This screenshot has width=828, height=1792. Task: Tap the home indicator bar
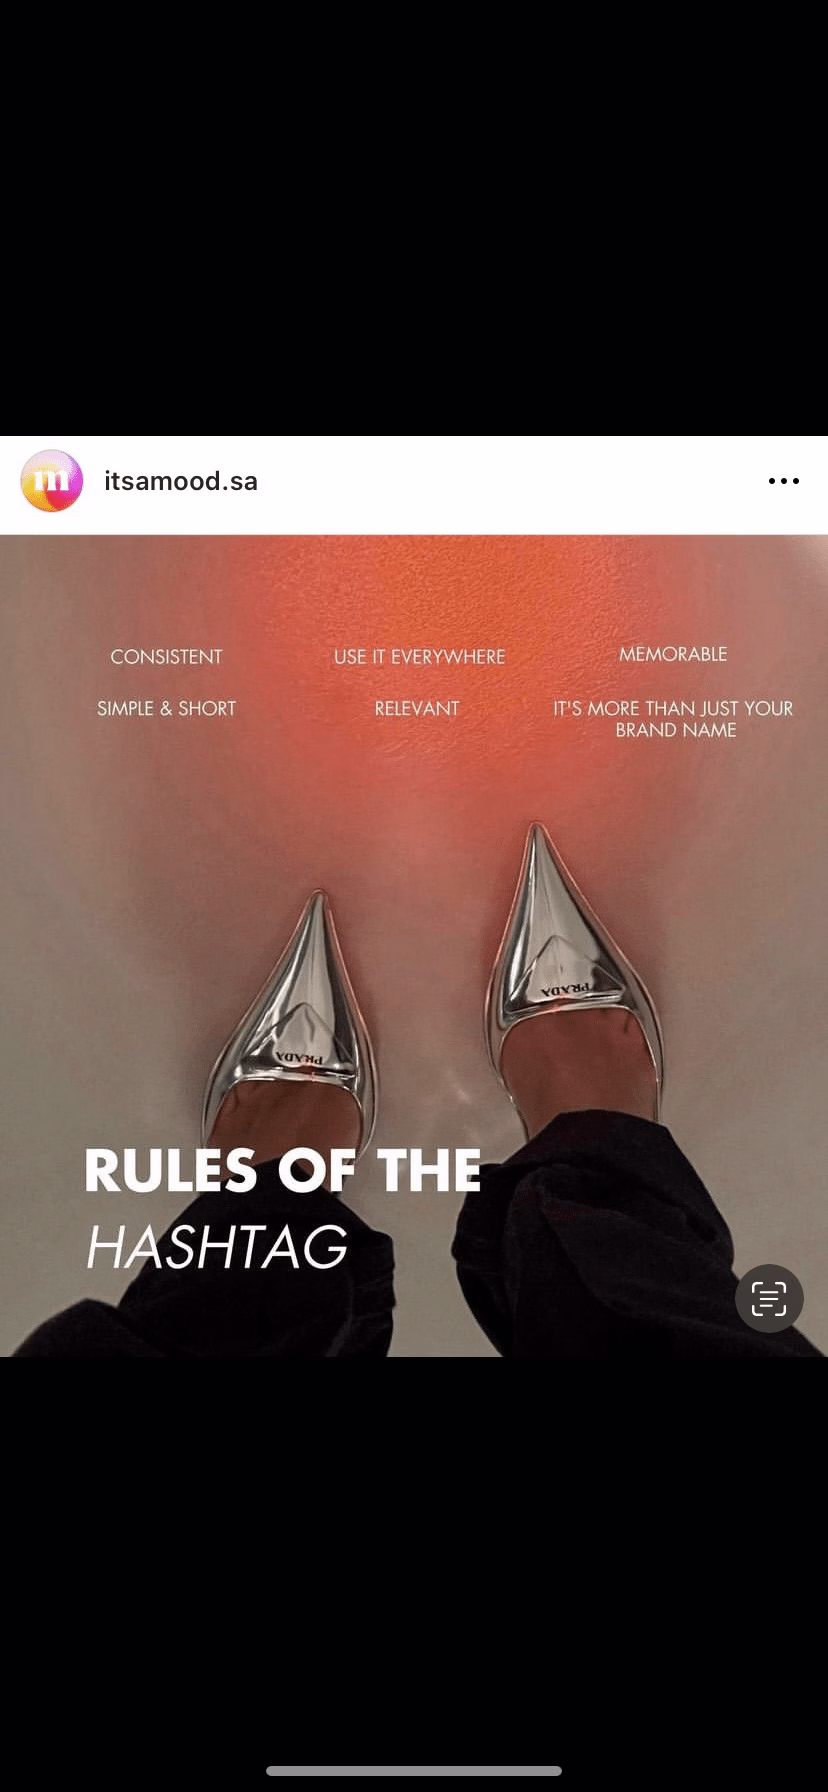coord(414,1770)
